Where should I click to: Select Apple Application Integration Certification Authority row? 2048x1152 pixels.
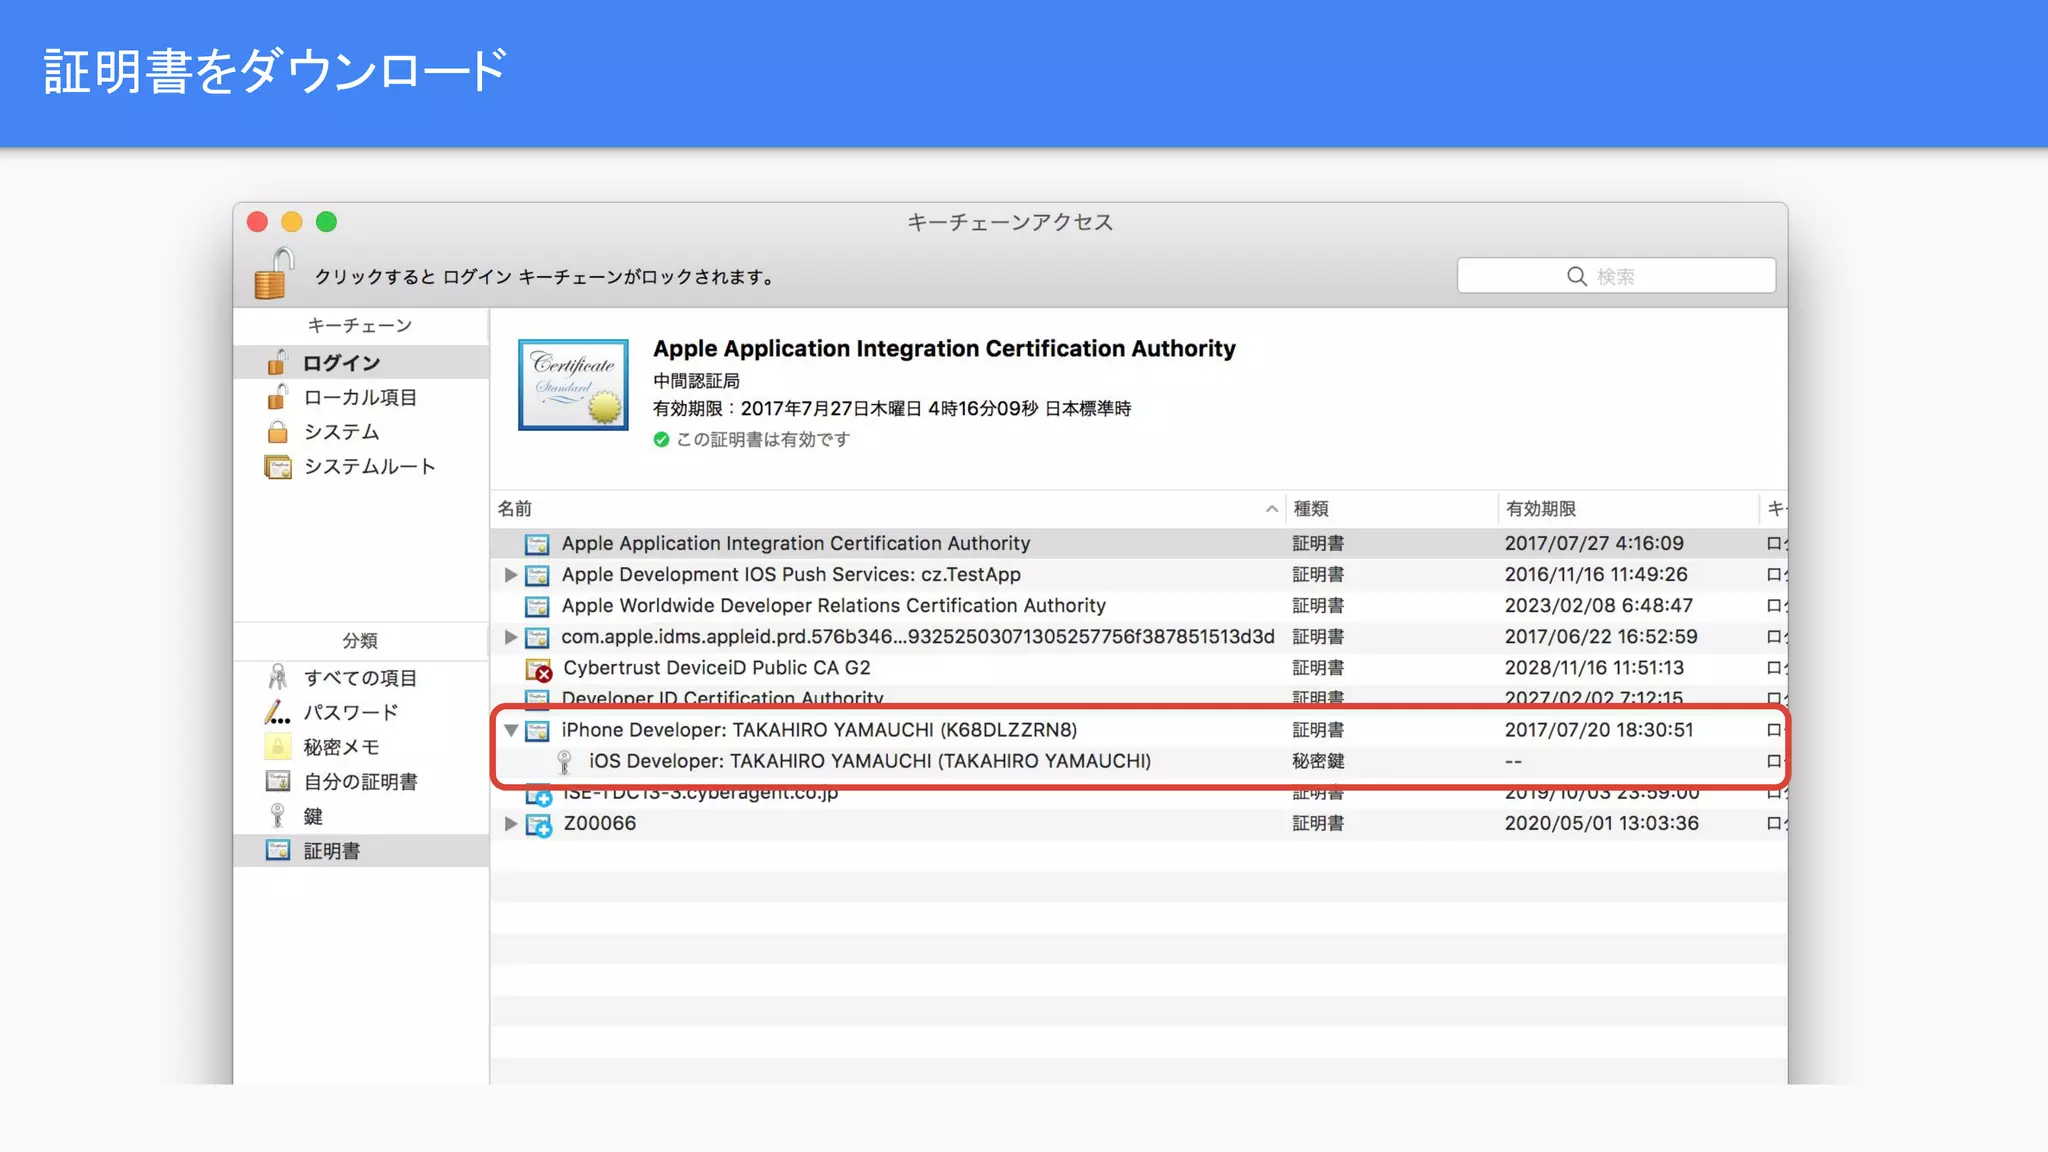click(x=1138, y=543)
